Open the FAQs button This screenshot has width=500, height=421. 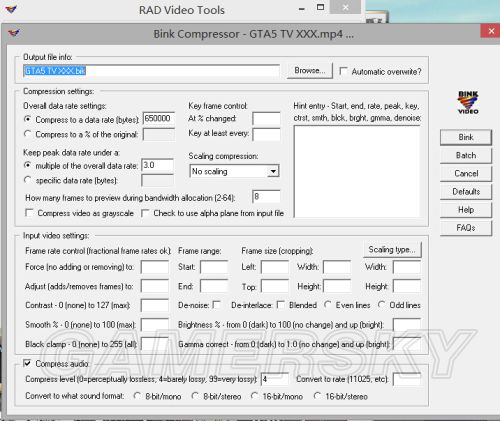(466, 228)
